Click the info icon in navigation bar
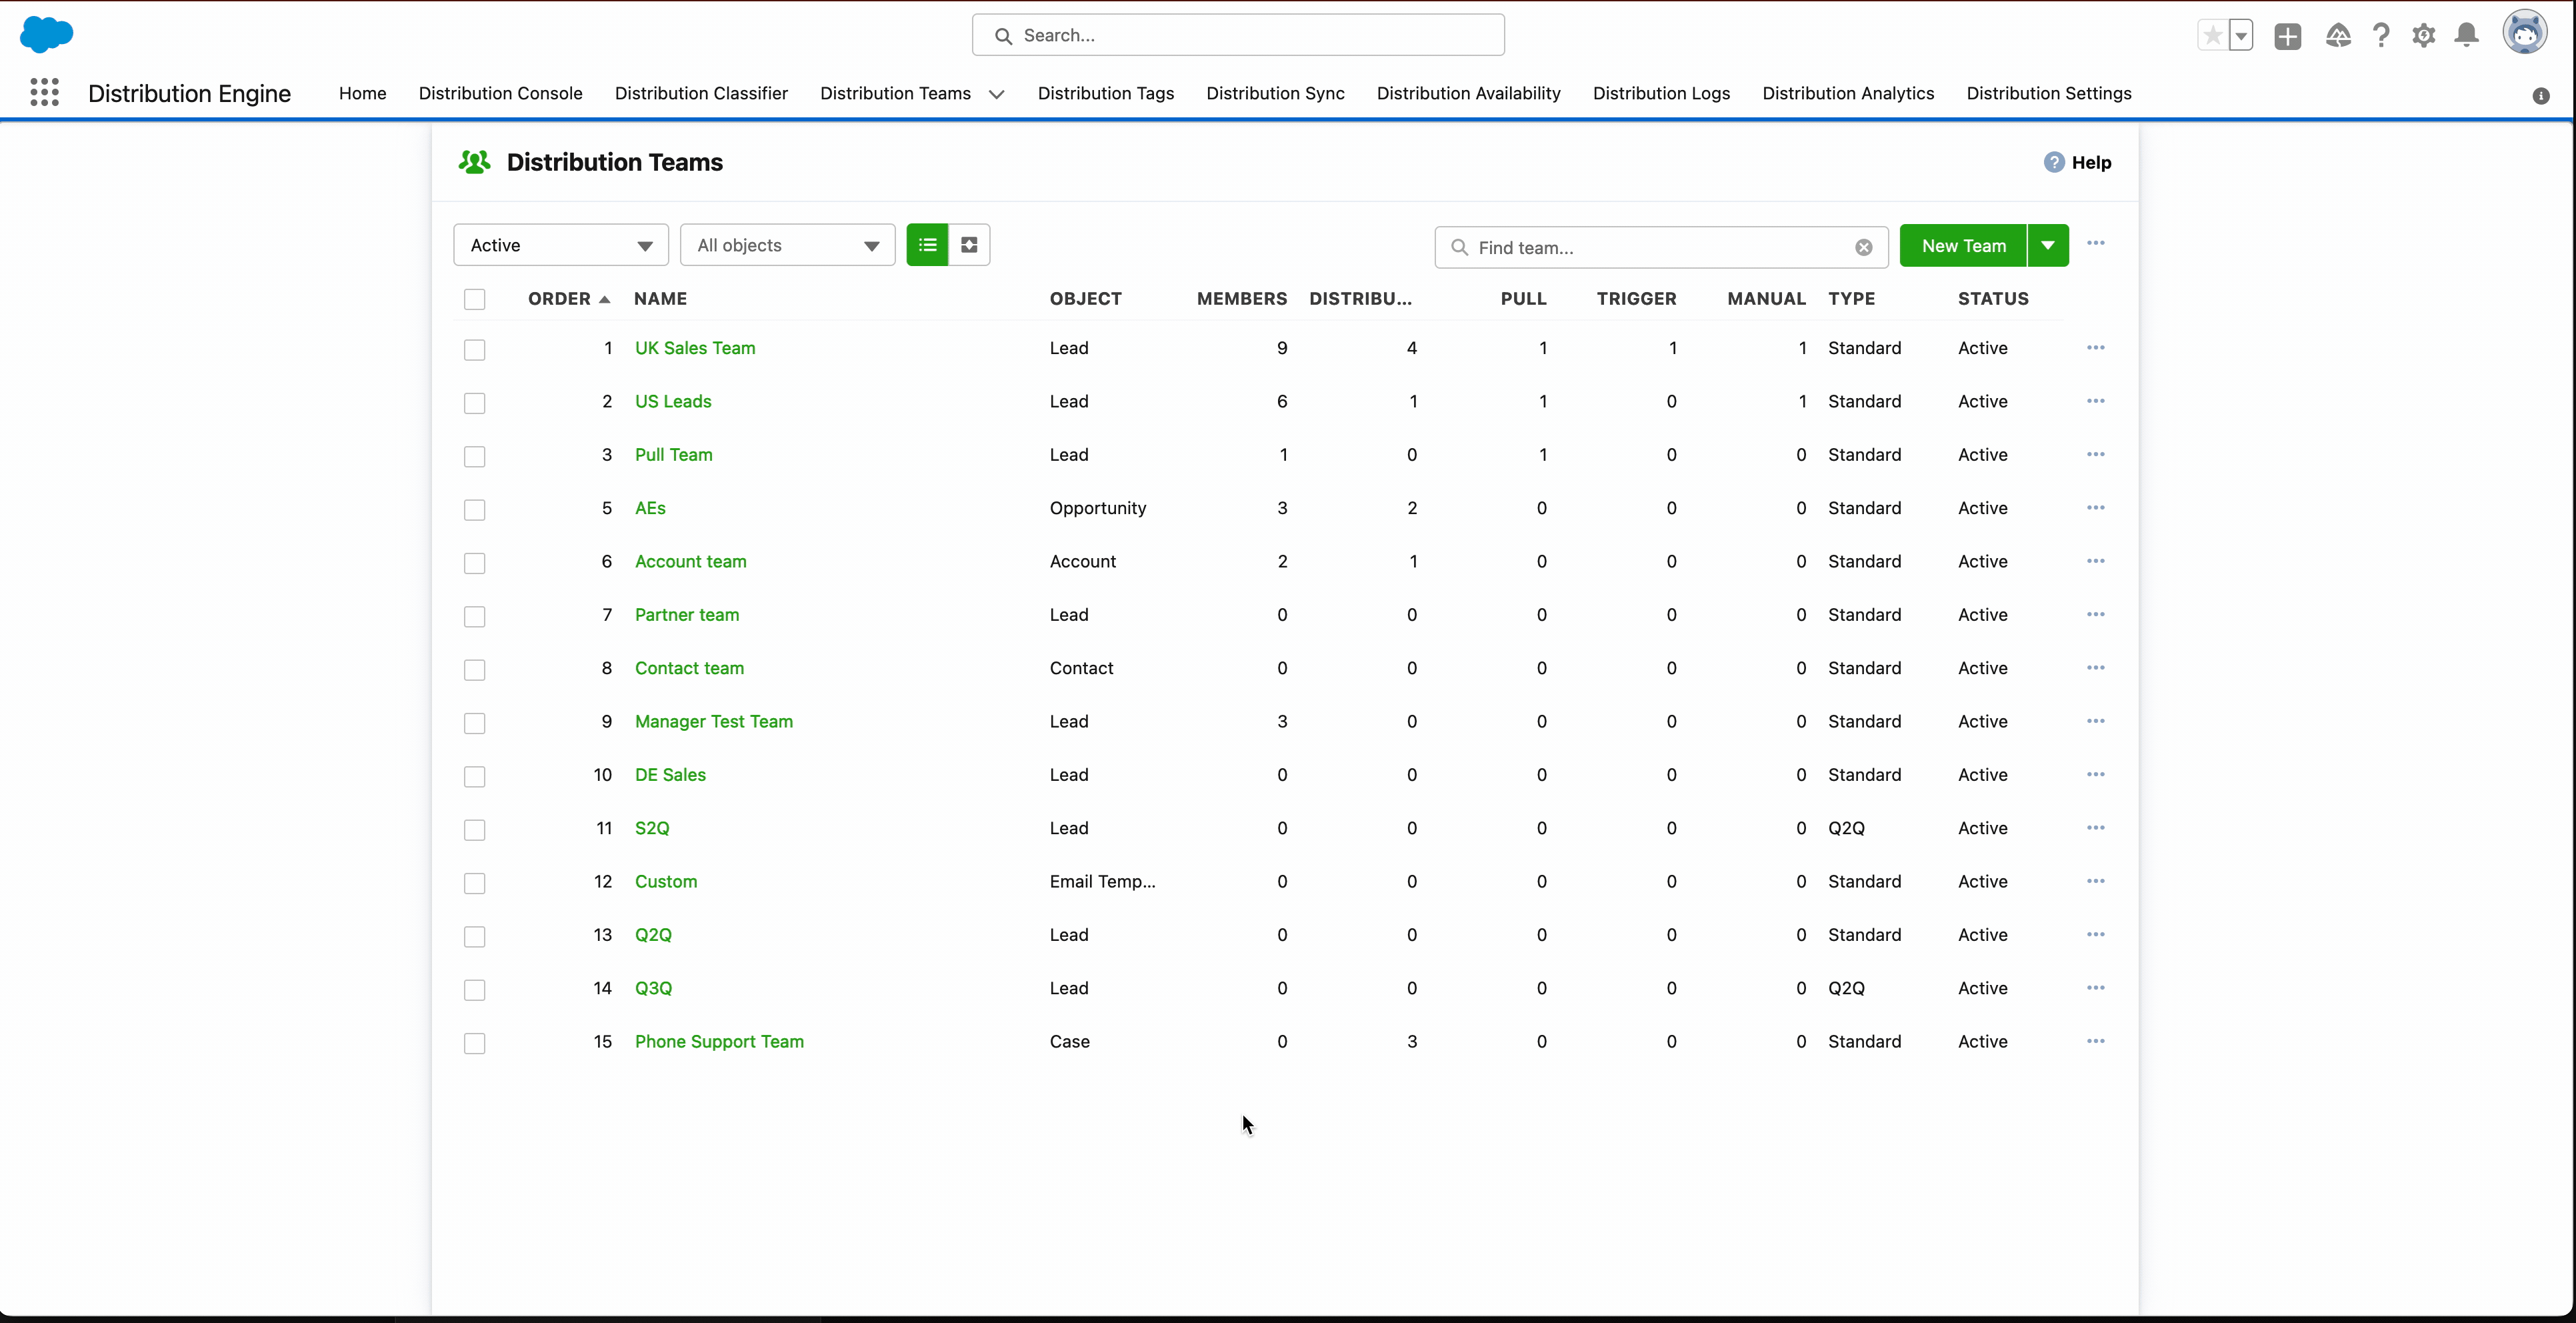Screen dimensions: 2576x1323 (2541, 96)
